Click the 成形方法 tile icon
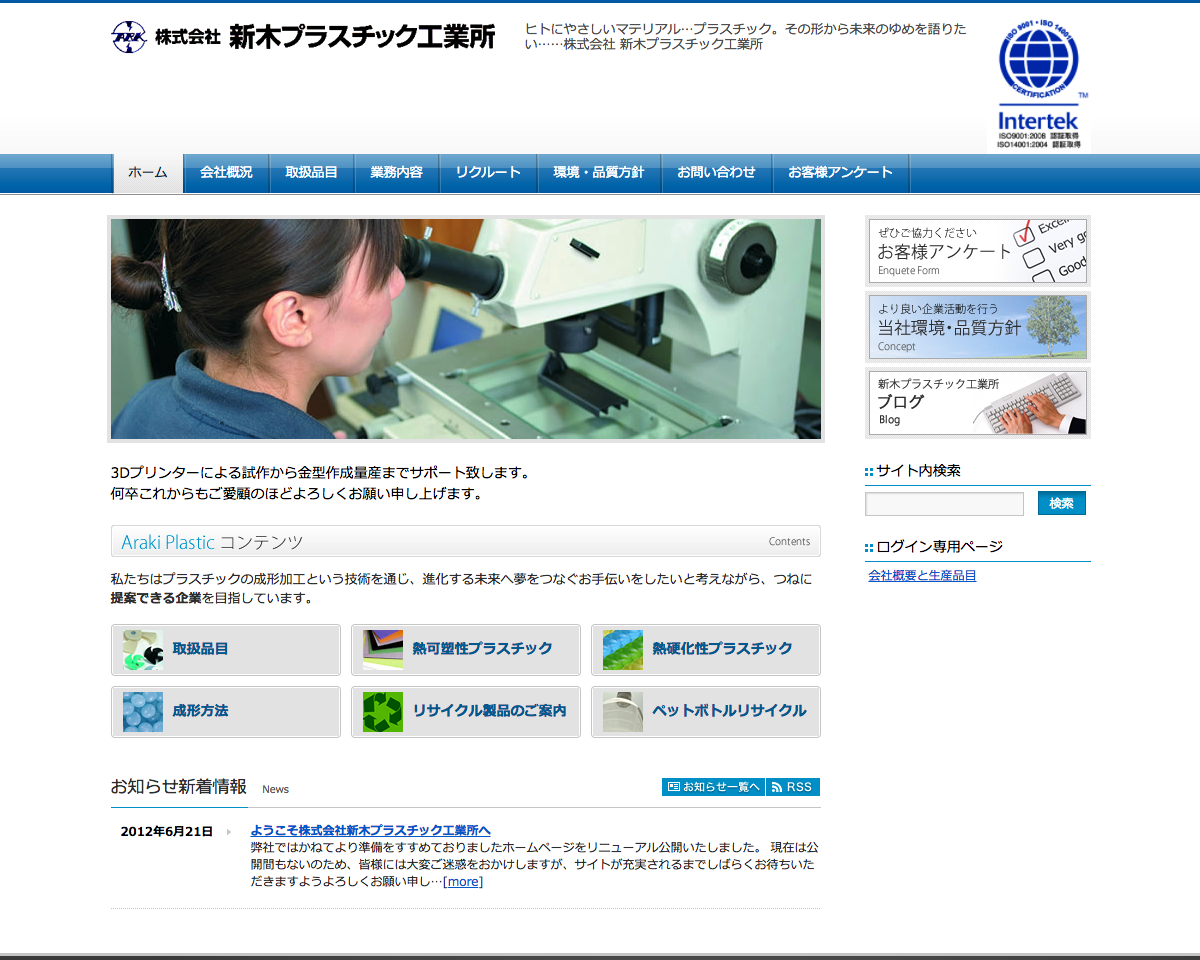The height and width of the screenshot is (960, 1200). pos(143,712)
